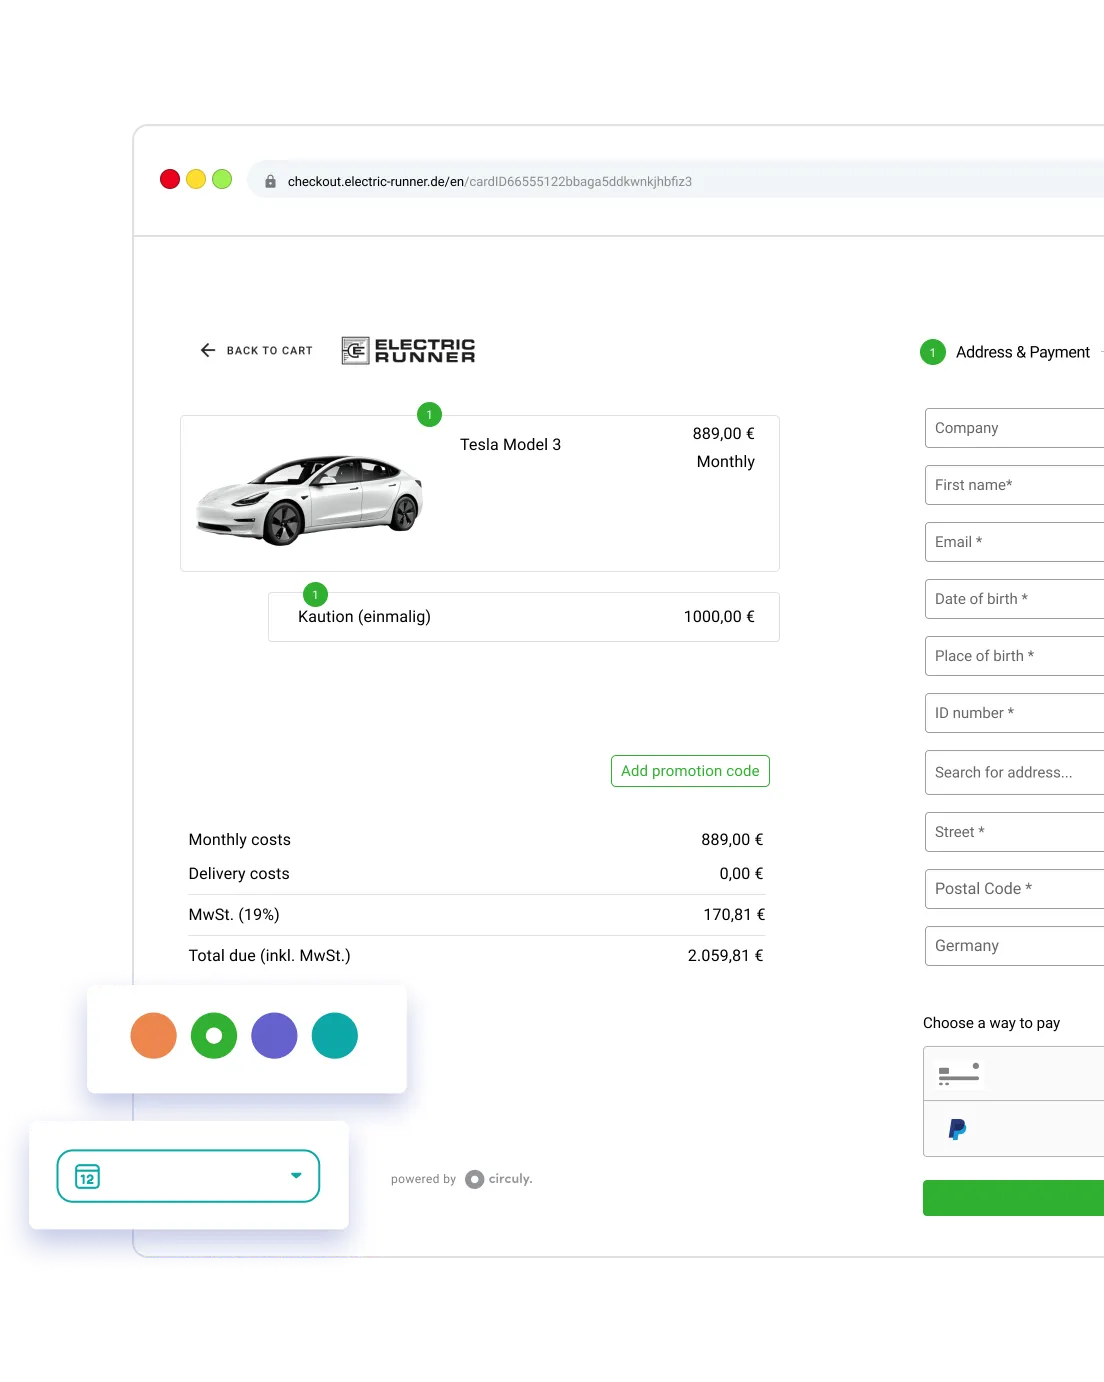Click the Delivery costs label
Viewport: 1104px width, 1382px height.
pyautogui.click(x=239, y=874)
